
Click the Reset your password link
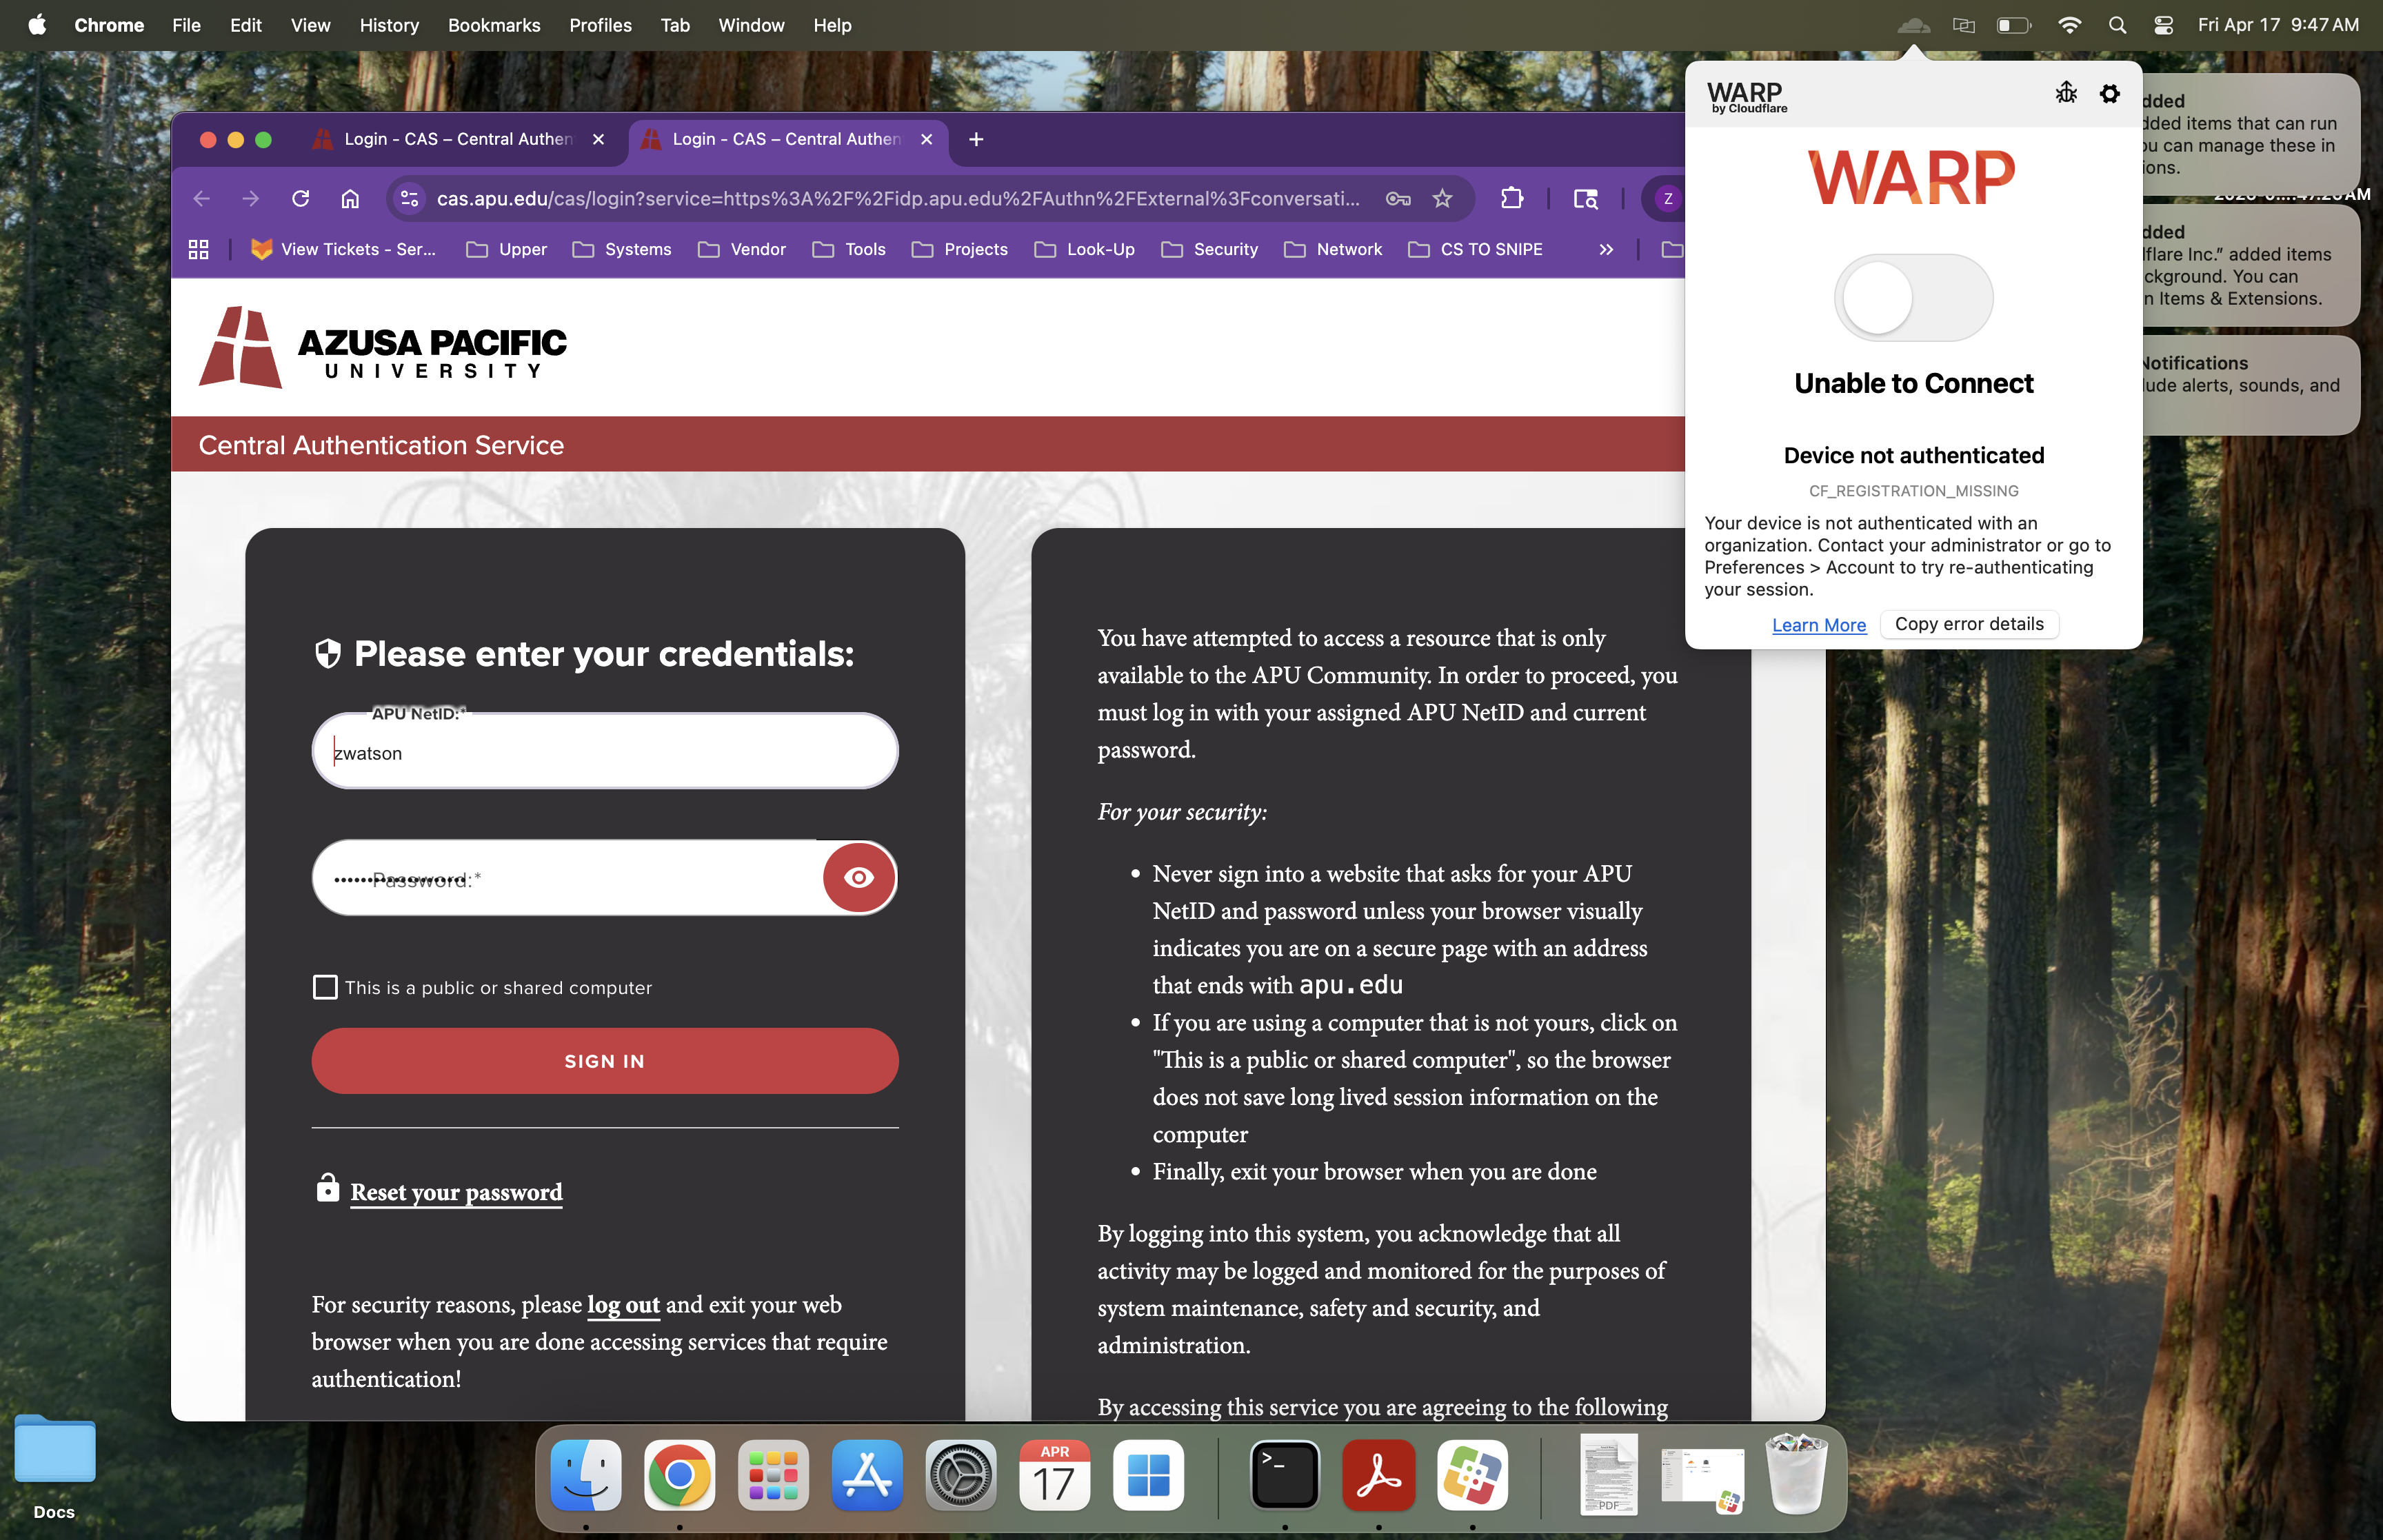tap(455, 1191)
